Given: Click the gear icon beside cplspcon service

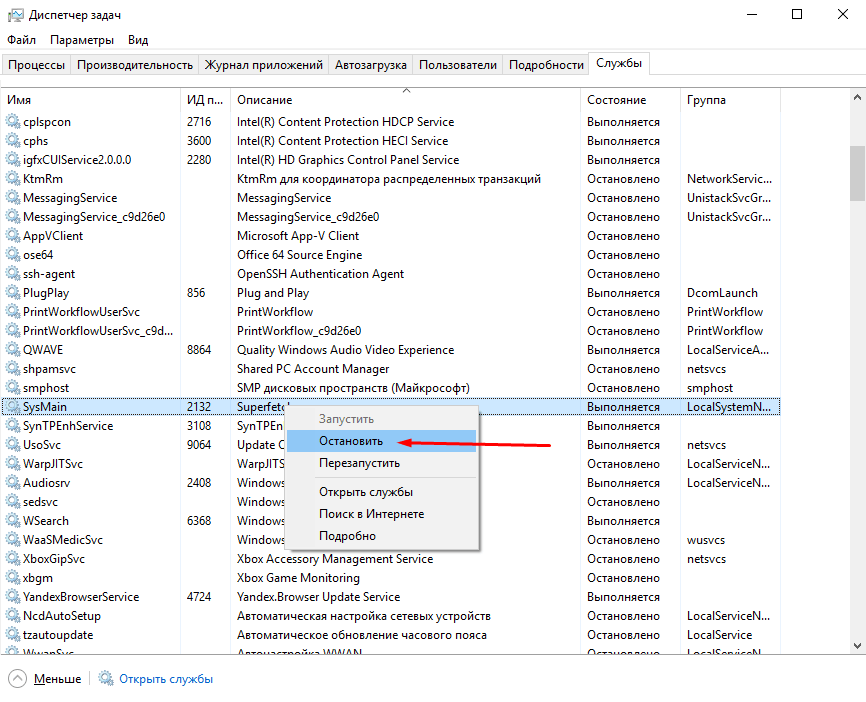Looking at the screenshot, I should [x=12, y=121].
